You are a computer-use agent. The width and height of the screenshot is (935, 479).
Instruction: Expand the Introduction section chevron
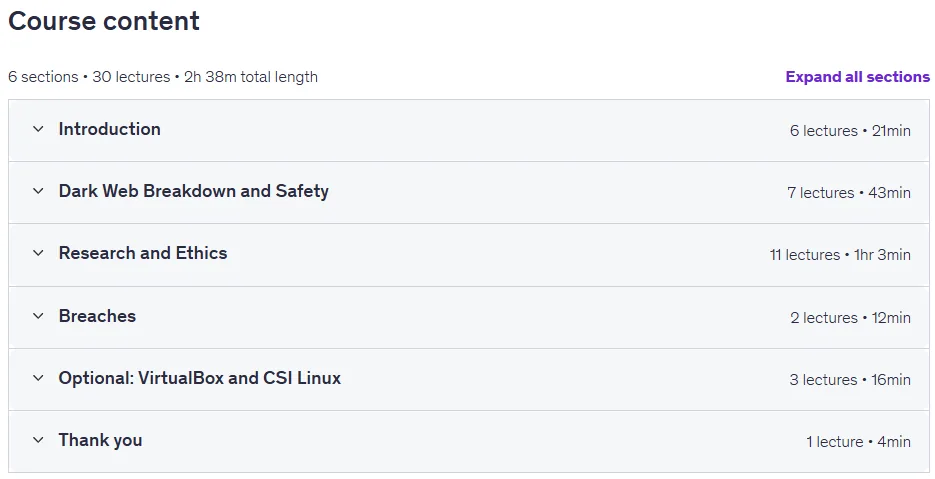pyautogui.click(x=38, y=129)
